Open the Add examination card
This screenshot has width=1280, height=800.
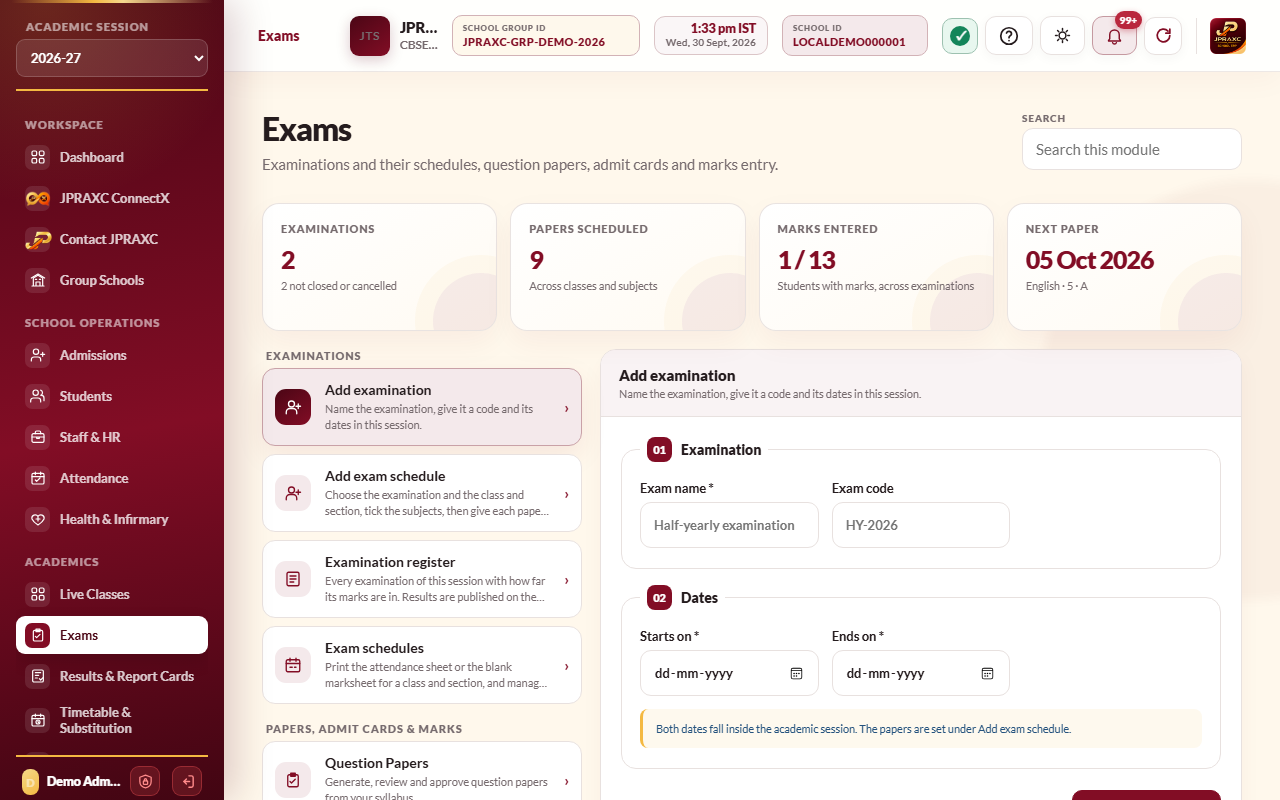[x=422, y=407]
